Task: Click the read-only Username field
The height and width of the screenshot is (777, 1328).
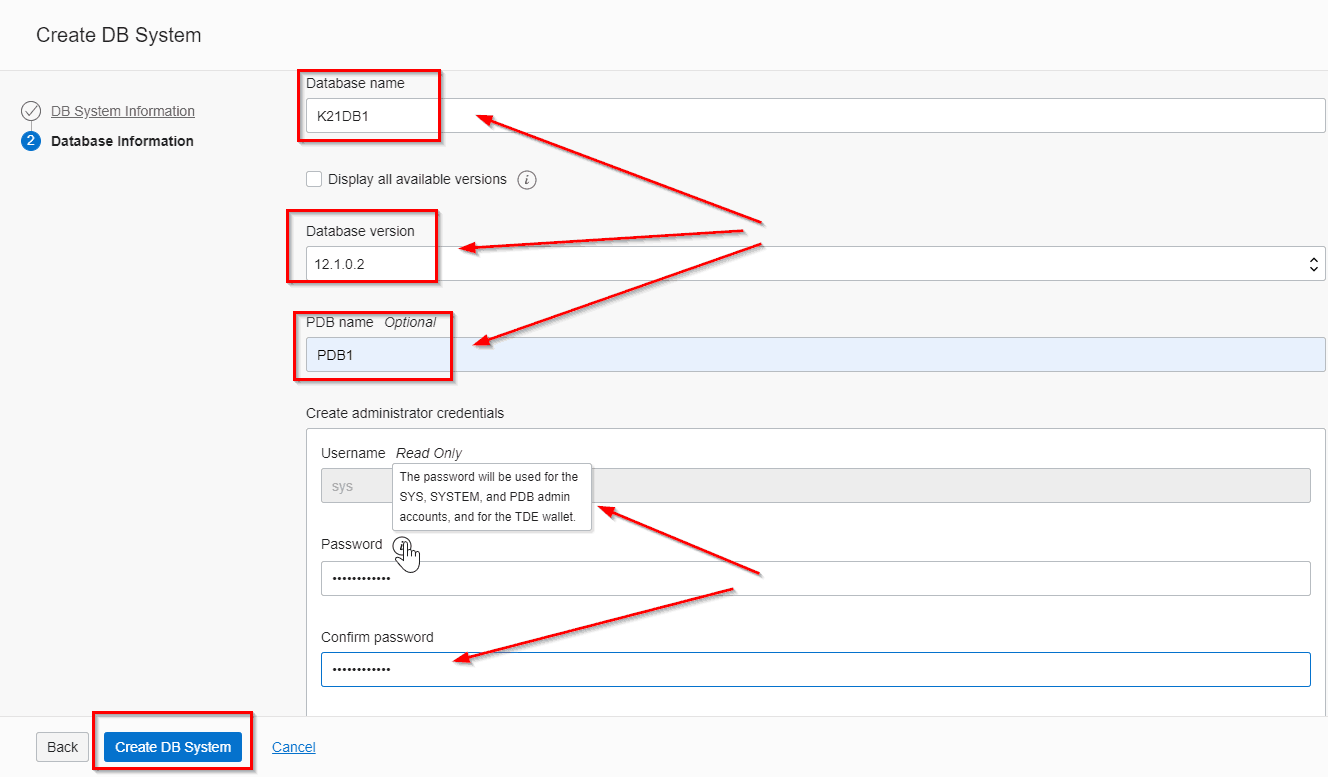Action: coord(815,485)
